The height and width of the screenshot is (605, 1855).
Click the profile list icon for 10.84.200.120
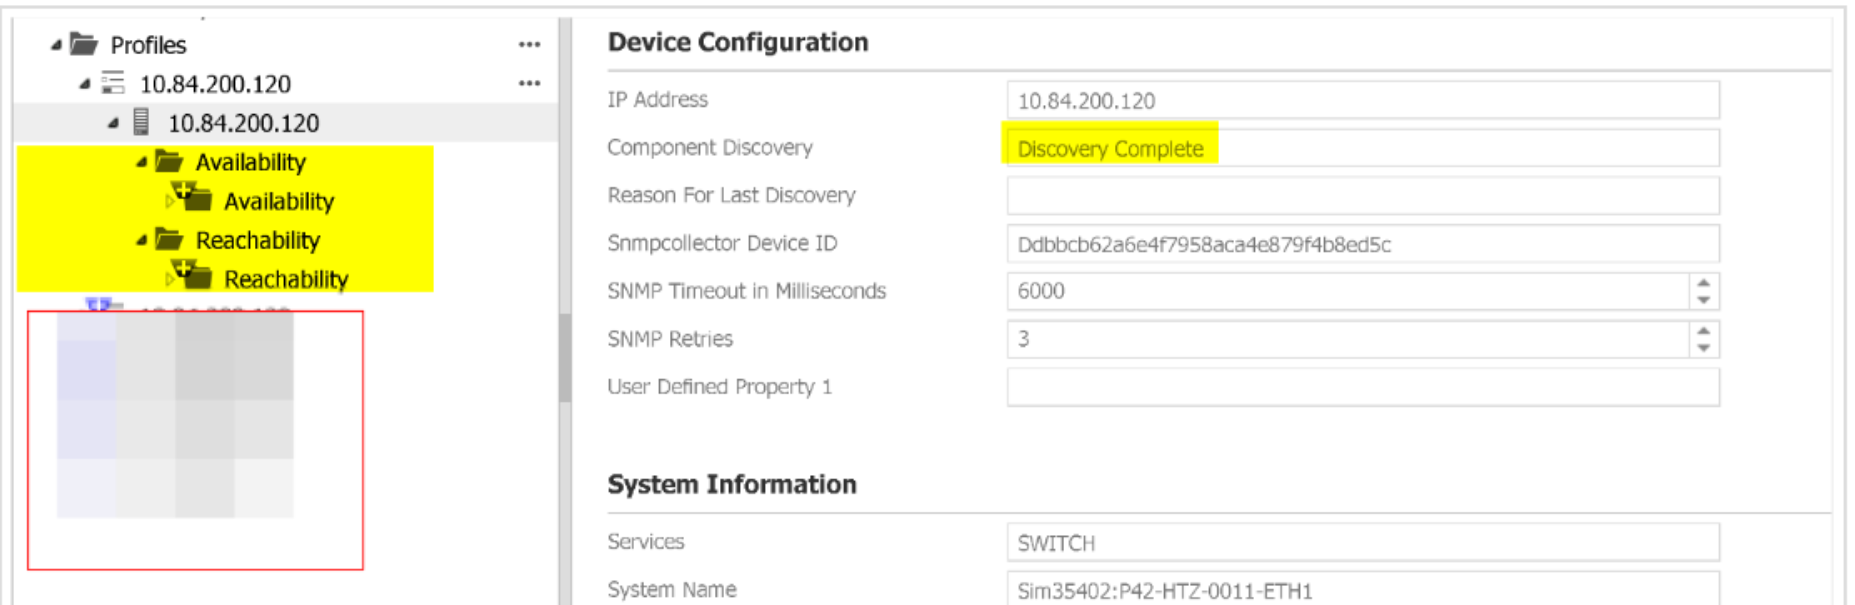pyautogui.click(x=113, y=83)
